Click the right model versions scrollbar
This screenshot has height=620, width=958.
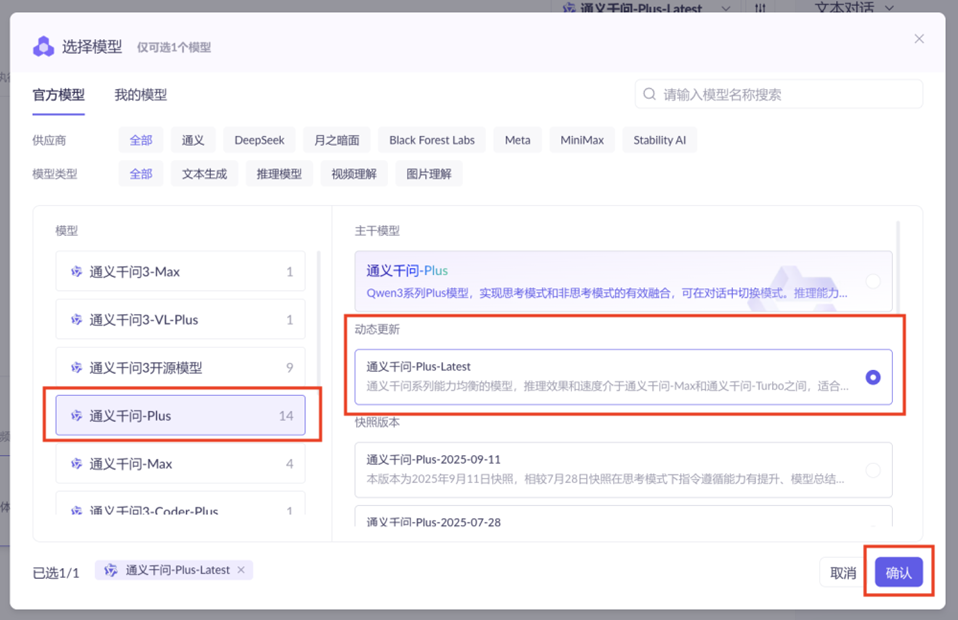pos(898,269)
